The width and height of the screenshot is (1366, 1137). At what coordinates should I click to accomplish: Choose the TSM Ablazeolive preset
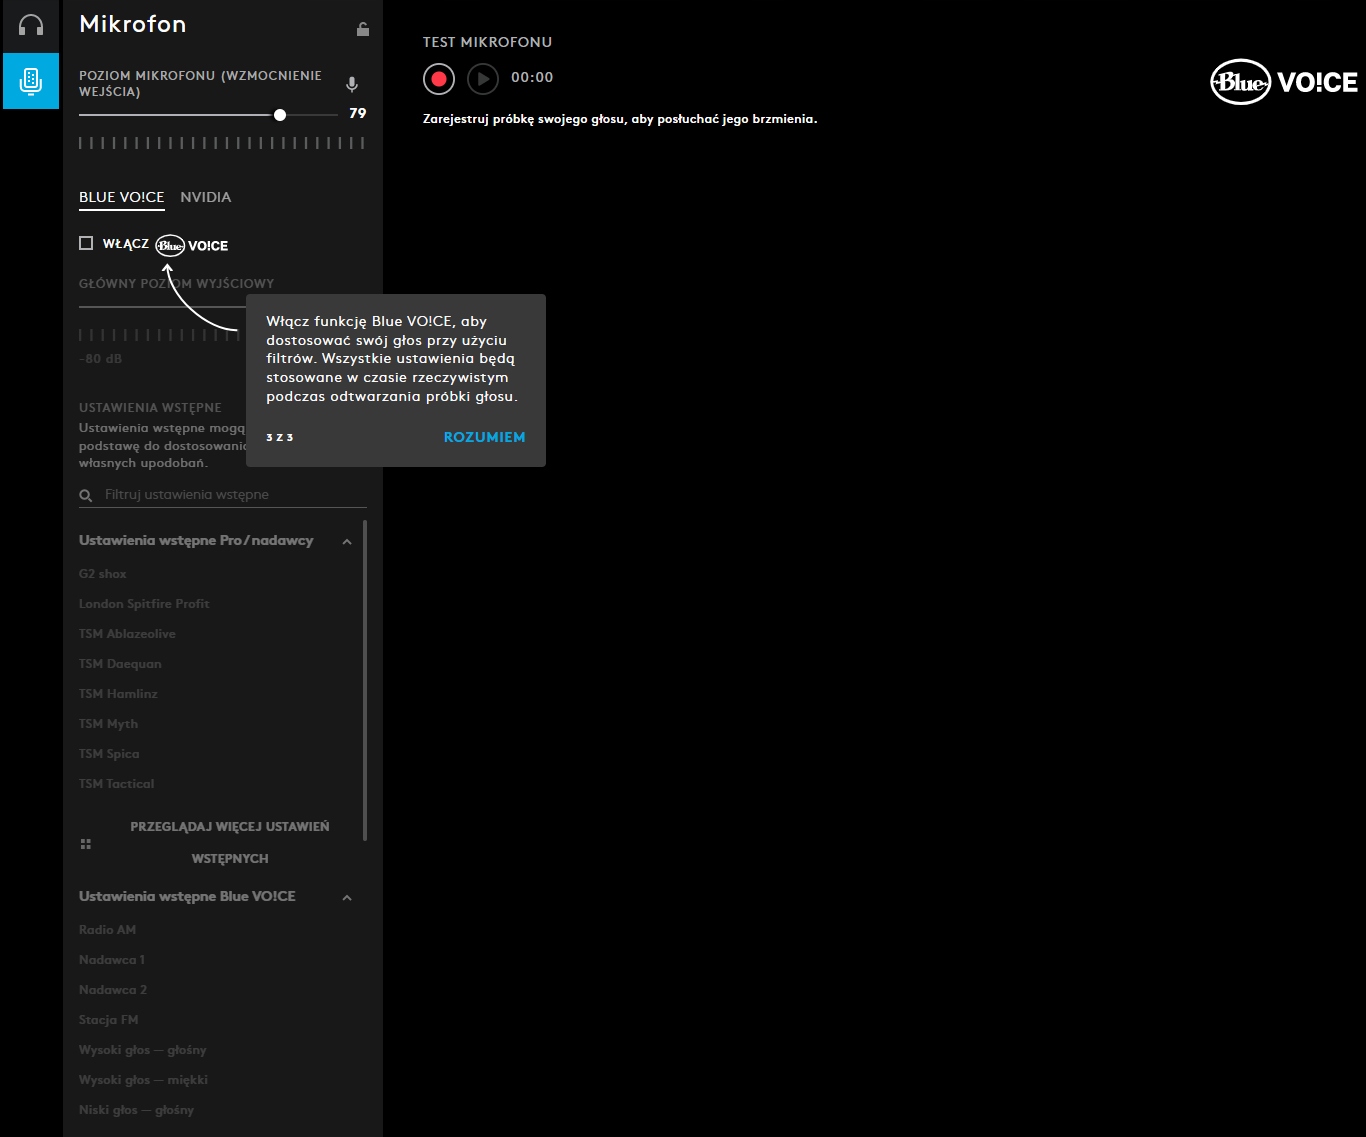(x=127, y=634)
